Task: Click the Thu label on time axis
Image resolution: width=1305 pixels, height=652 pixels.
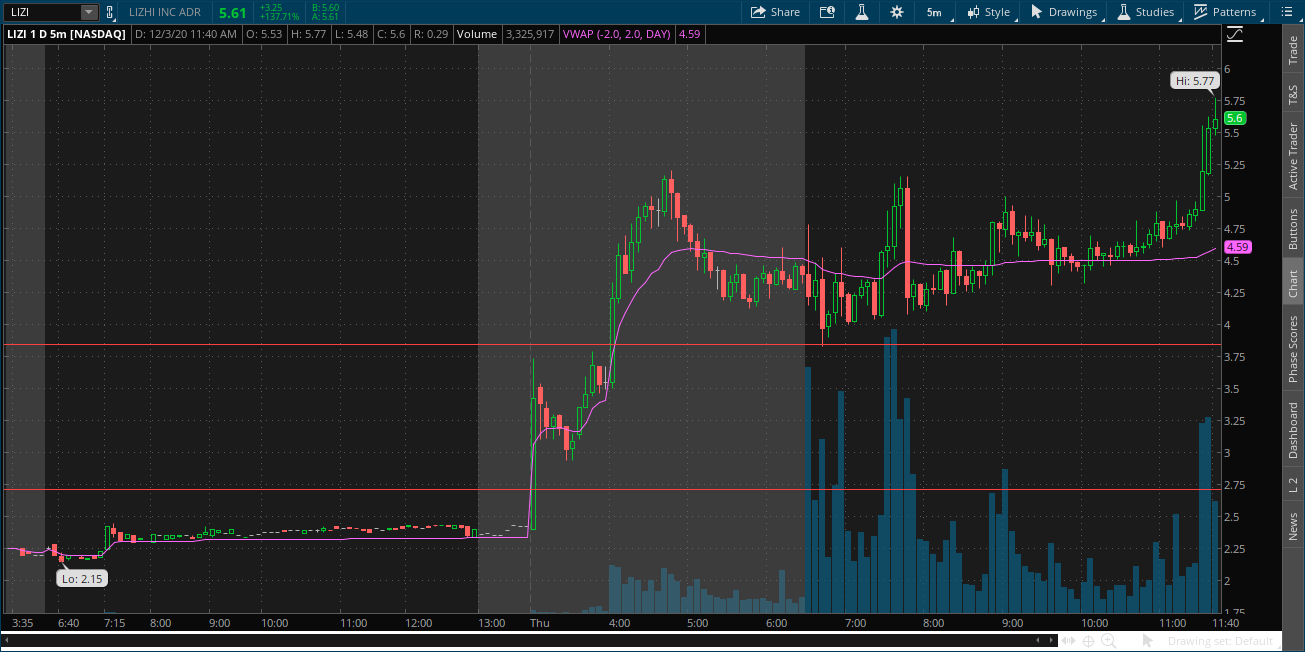Action: [539, 622]
